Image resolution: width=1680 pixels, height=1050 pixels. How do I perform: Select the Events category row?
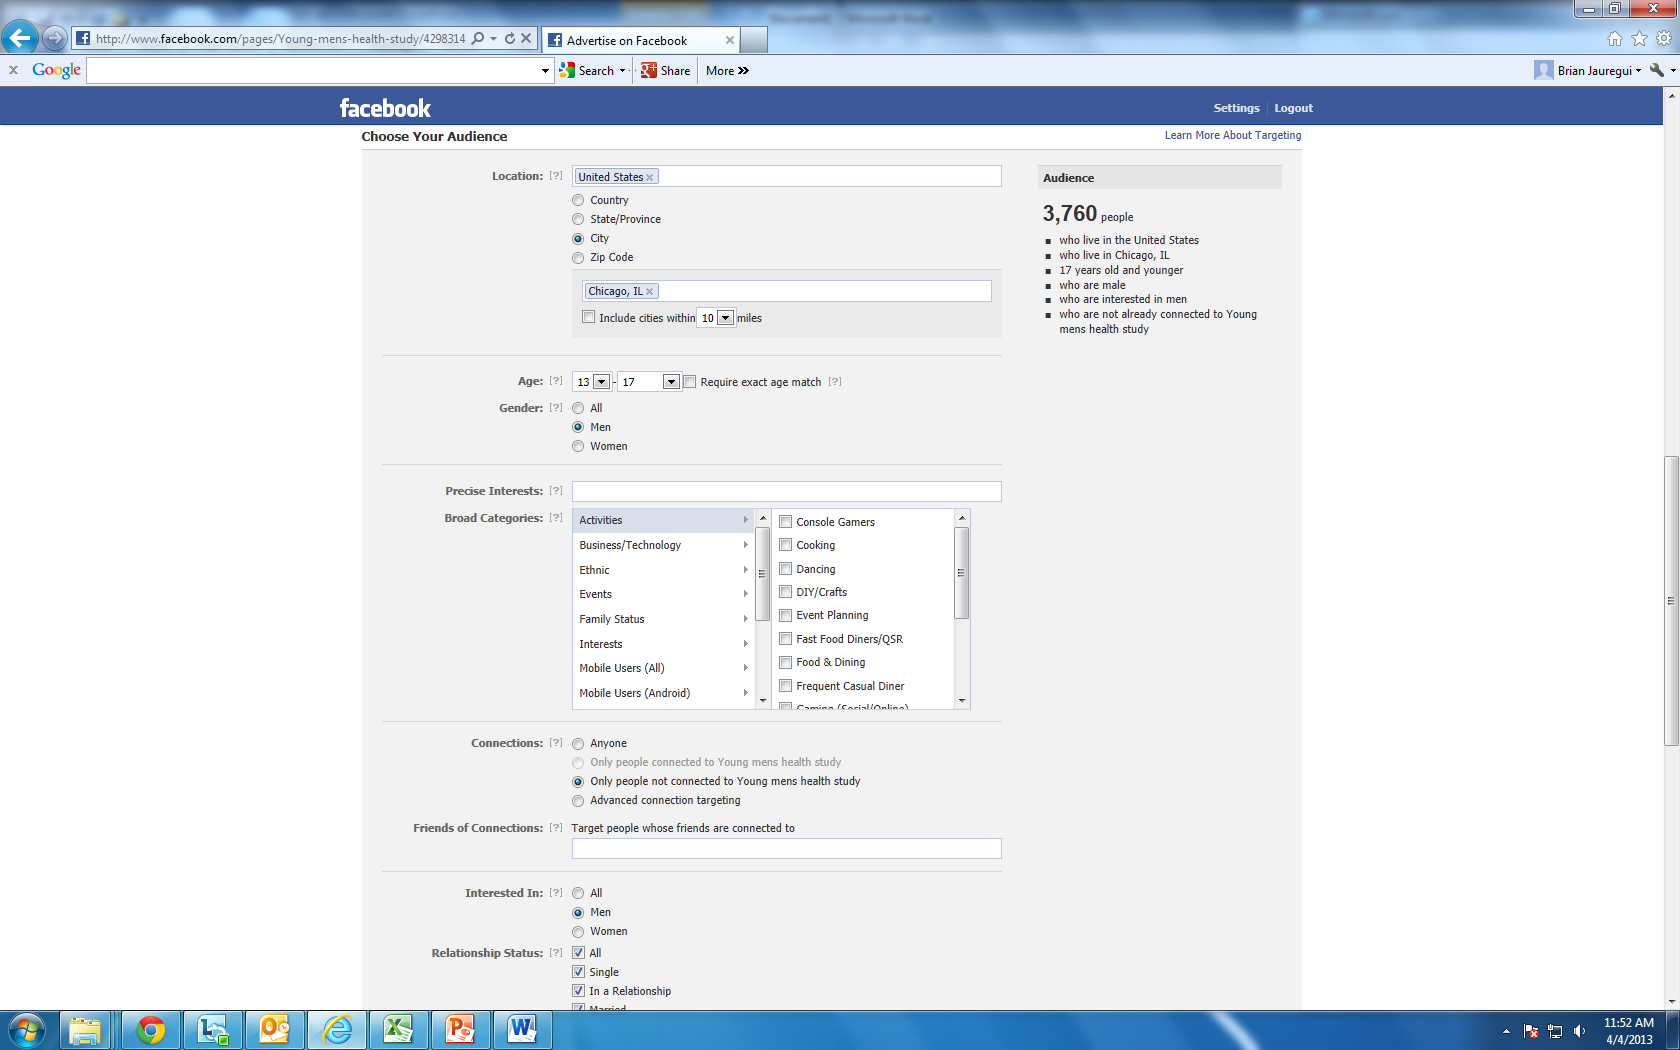click(x=663, y=594)
